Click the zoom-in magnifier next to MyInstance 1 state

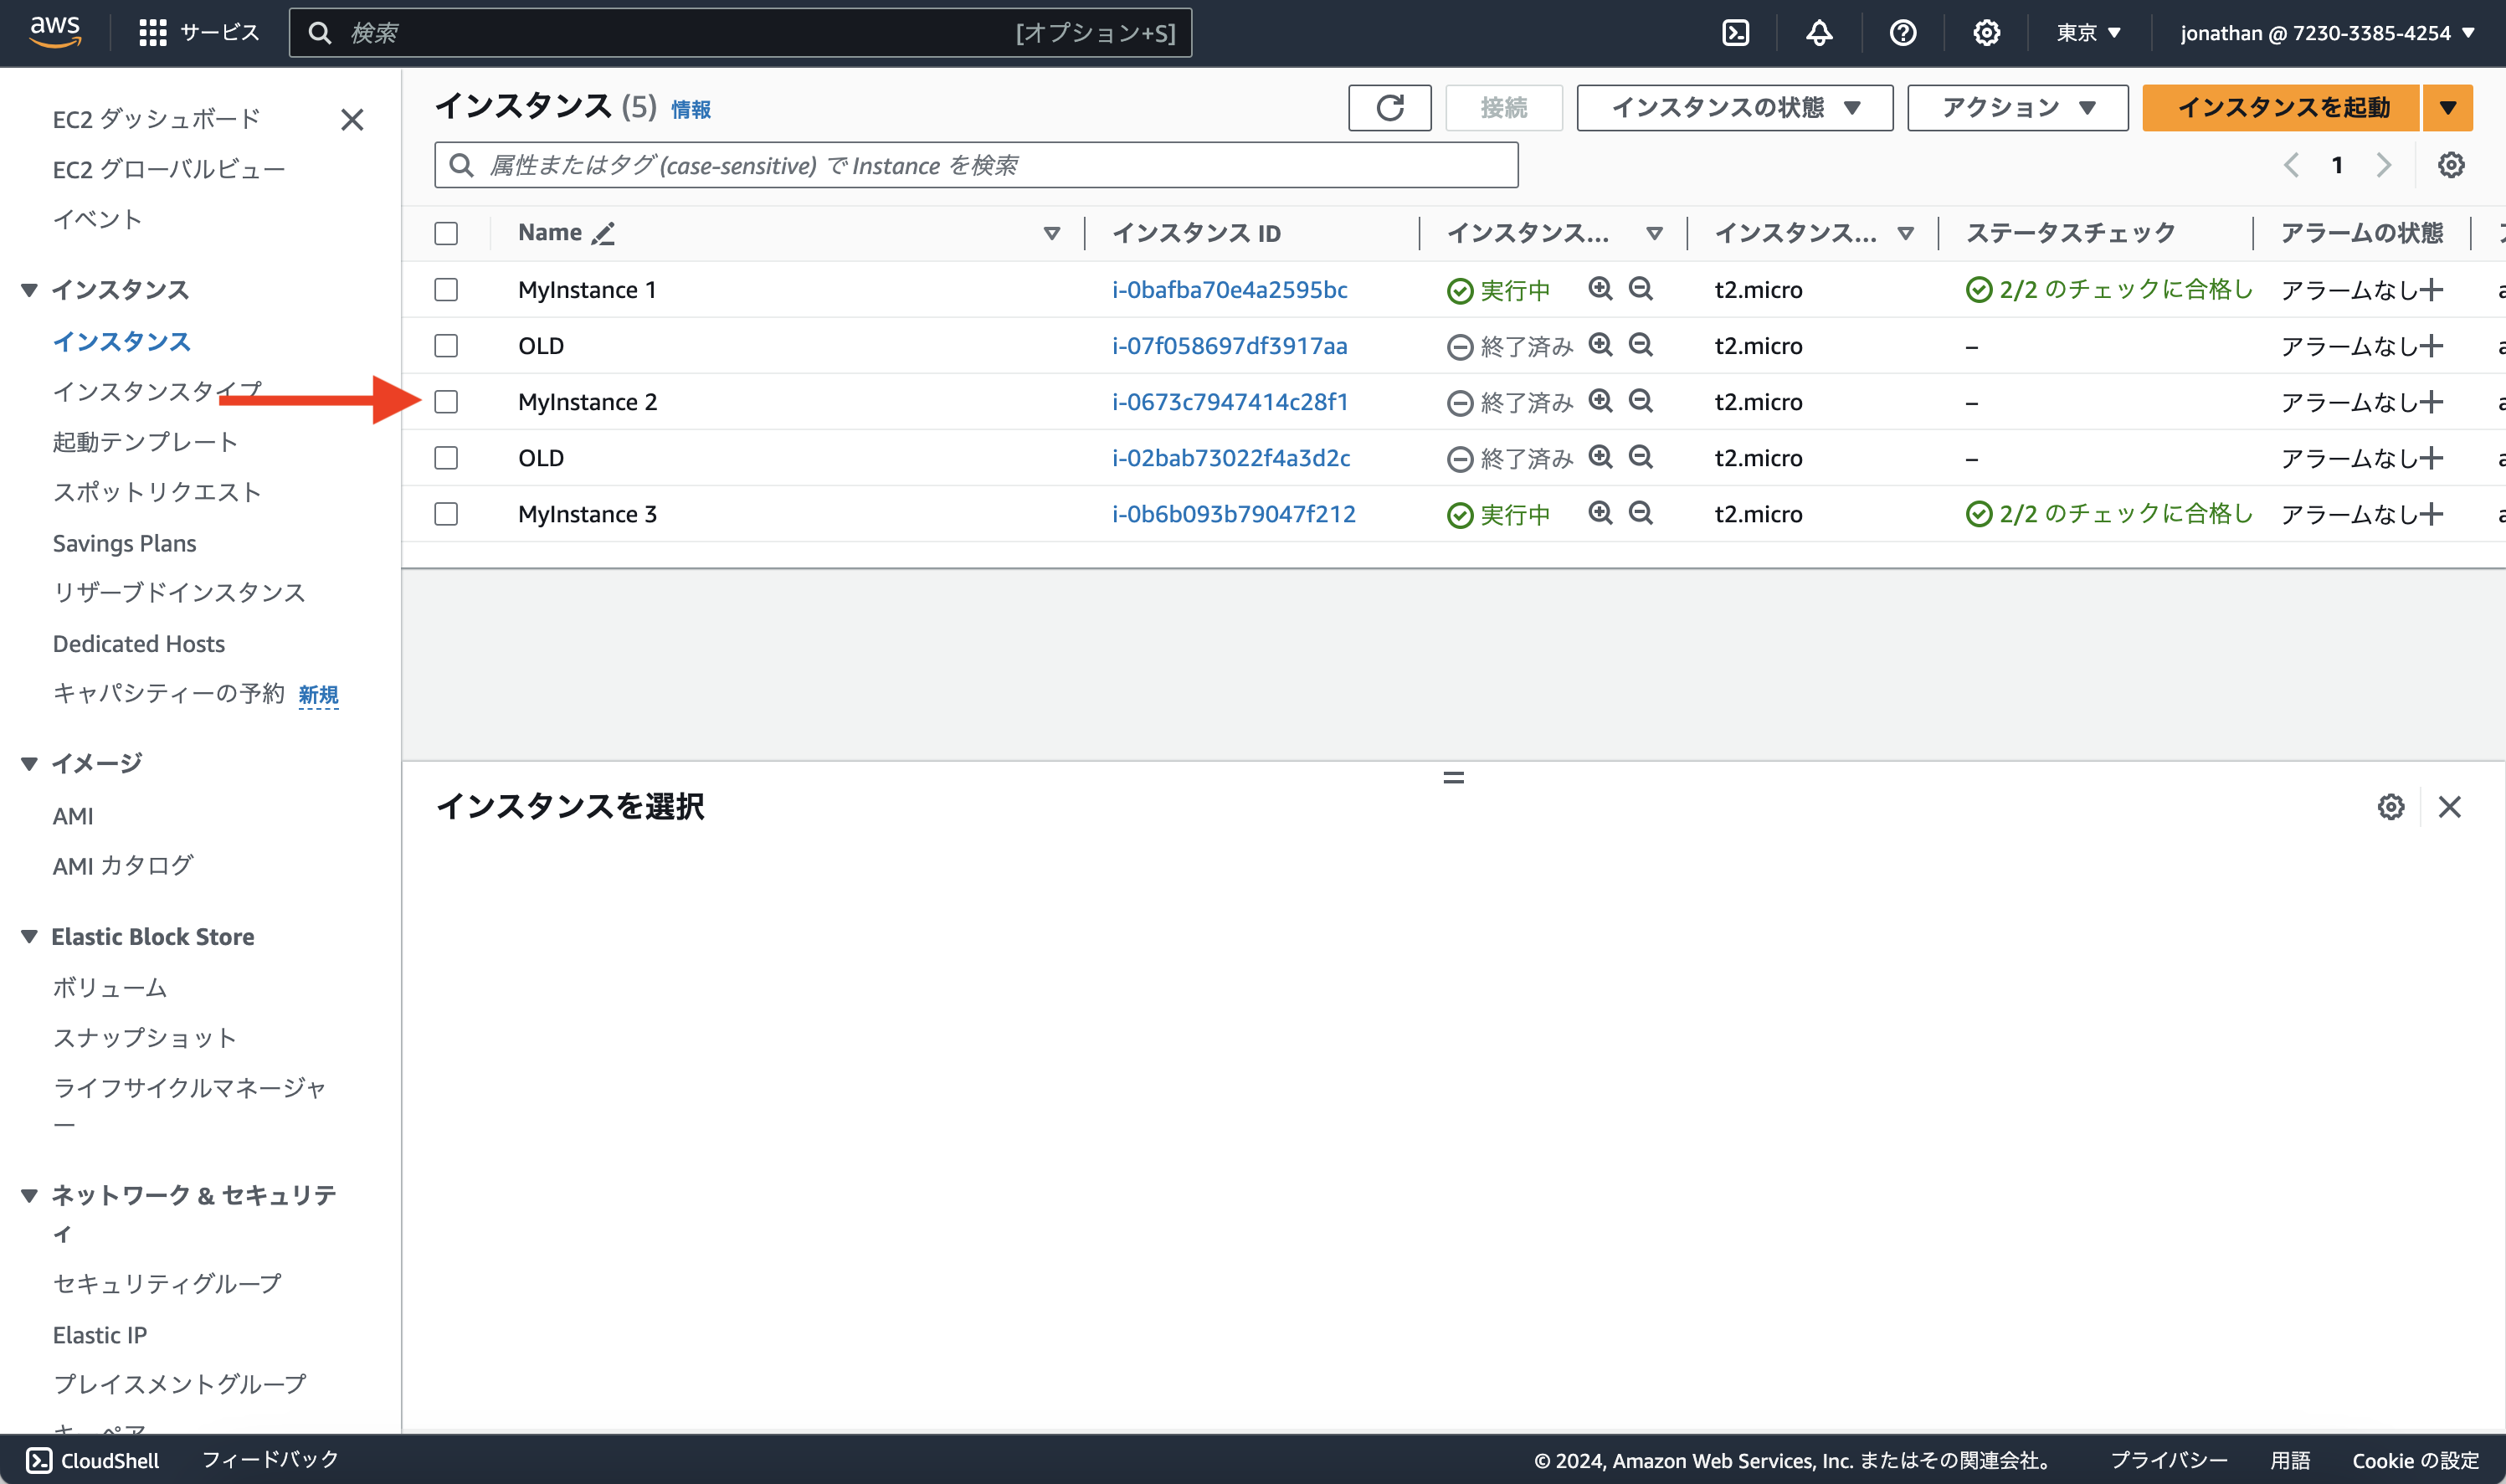click(1600, 289)
